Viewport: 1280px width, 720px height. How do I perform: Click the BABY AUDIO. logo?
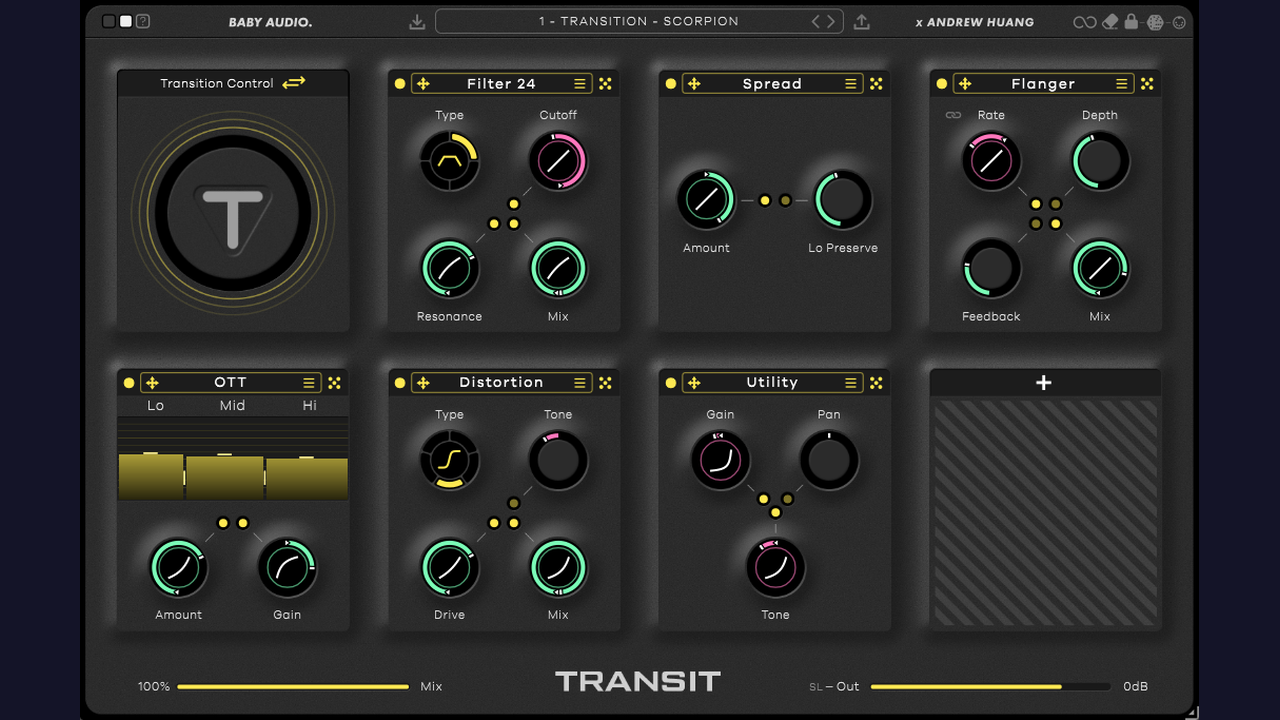click(x=270, y=22)
